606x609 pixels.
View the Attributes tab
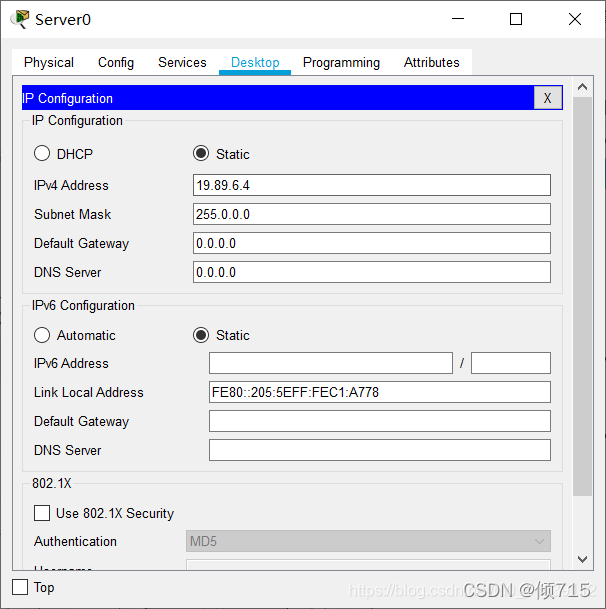pos(431,62)
